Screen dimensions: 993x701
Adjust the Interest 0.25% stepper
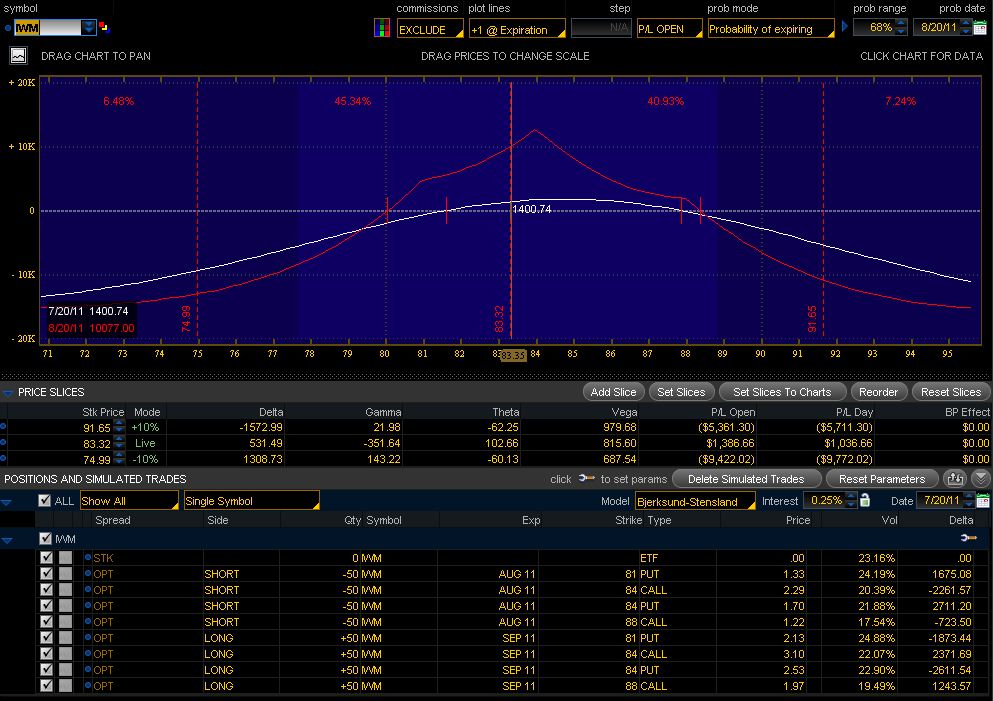point(851,500)
